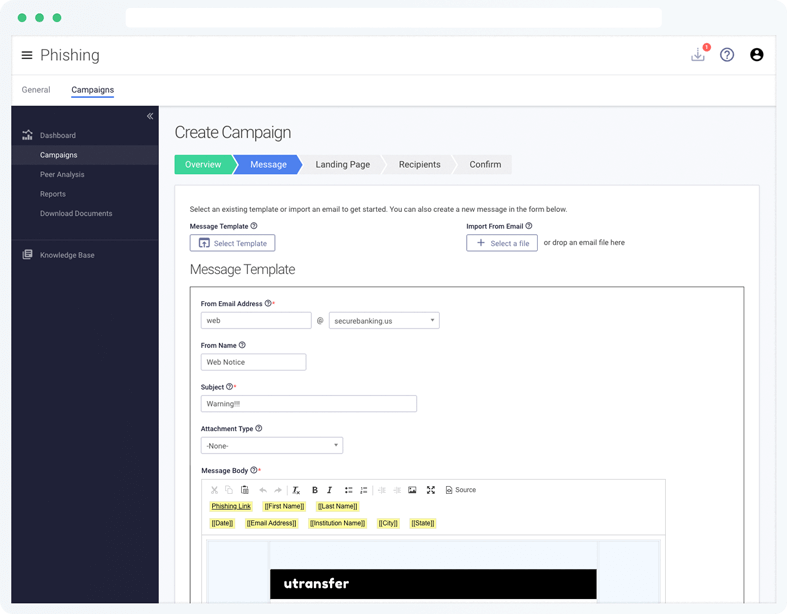787x614 pixels.
Task: Expand the Attachment Type dropdown
Action: tap(271, 446)
